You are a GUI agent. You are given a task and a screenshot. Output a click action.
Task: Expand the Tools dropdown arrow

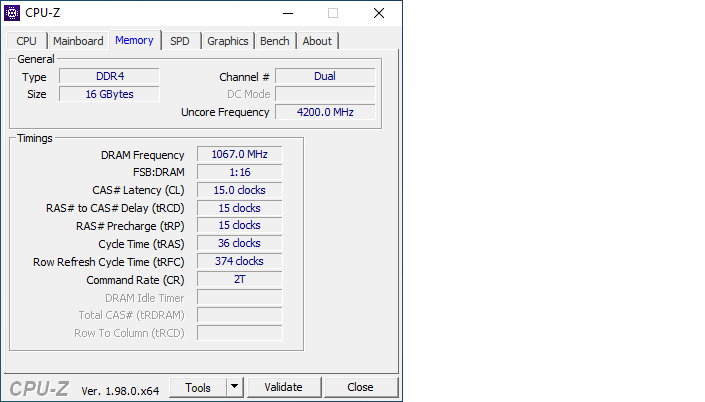click(x=235, y=388)
